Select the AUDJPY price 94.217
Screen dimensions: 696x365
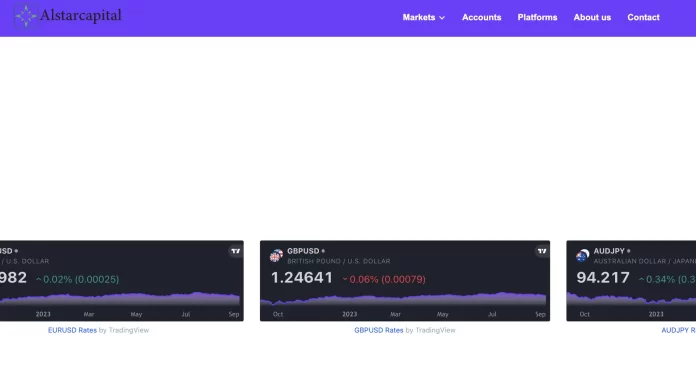603,278
